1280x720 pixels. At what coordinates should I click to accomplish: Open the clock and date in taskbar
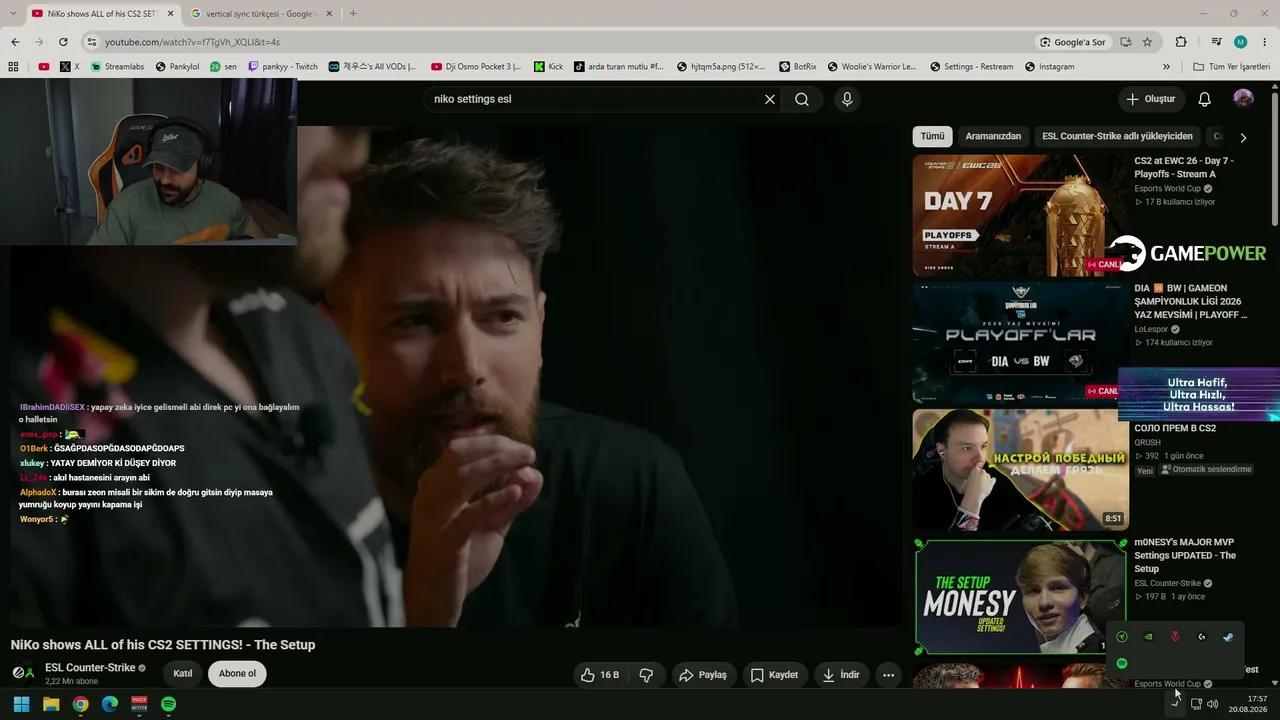(1250, 704)
